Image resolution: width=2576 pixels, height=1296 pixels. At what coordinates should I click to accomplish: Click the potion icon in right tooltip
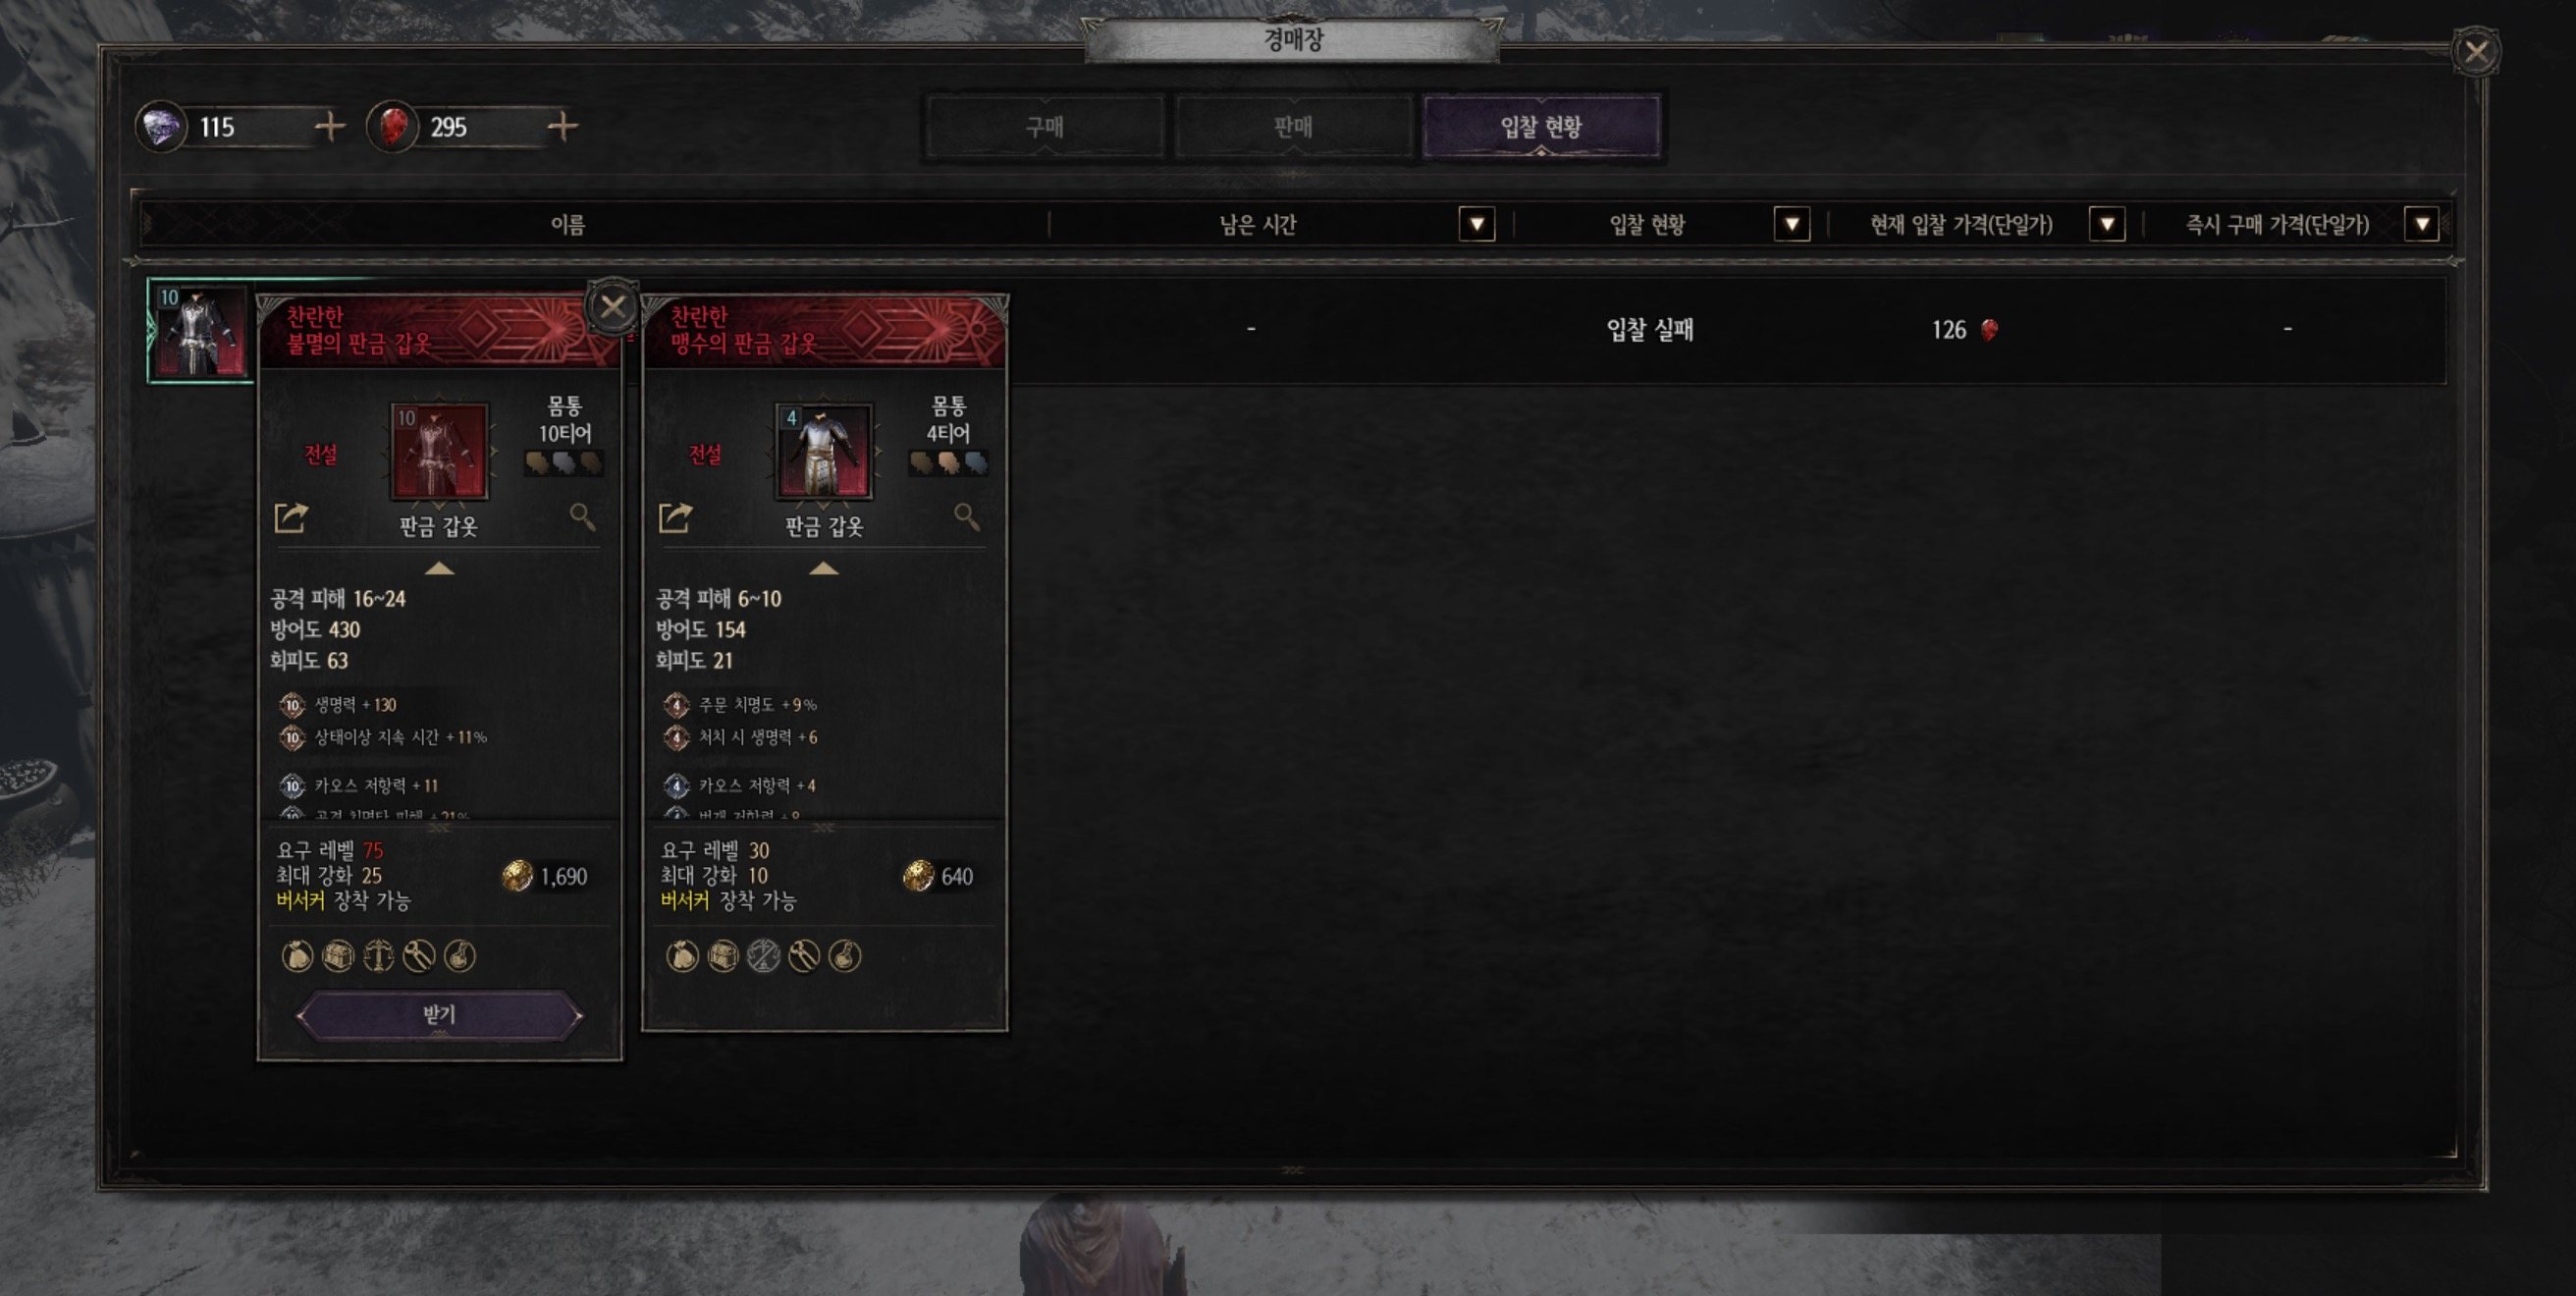(844, 957)
